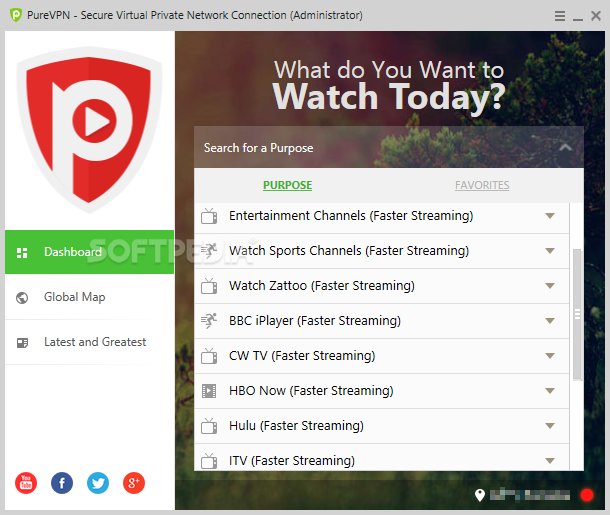610x515 pixels.
Task: Open the Dashboard menu item
Action: point(89,252)
